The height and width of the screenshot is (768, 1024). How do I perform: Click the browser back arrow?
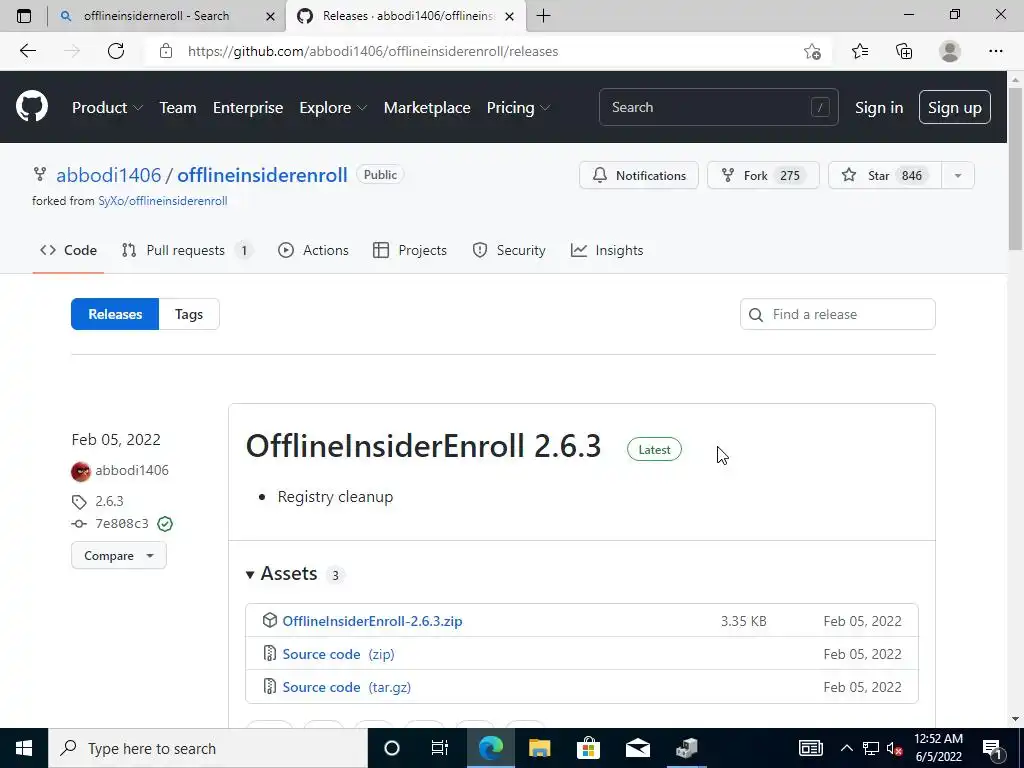point(27,51)
